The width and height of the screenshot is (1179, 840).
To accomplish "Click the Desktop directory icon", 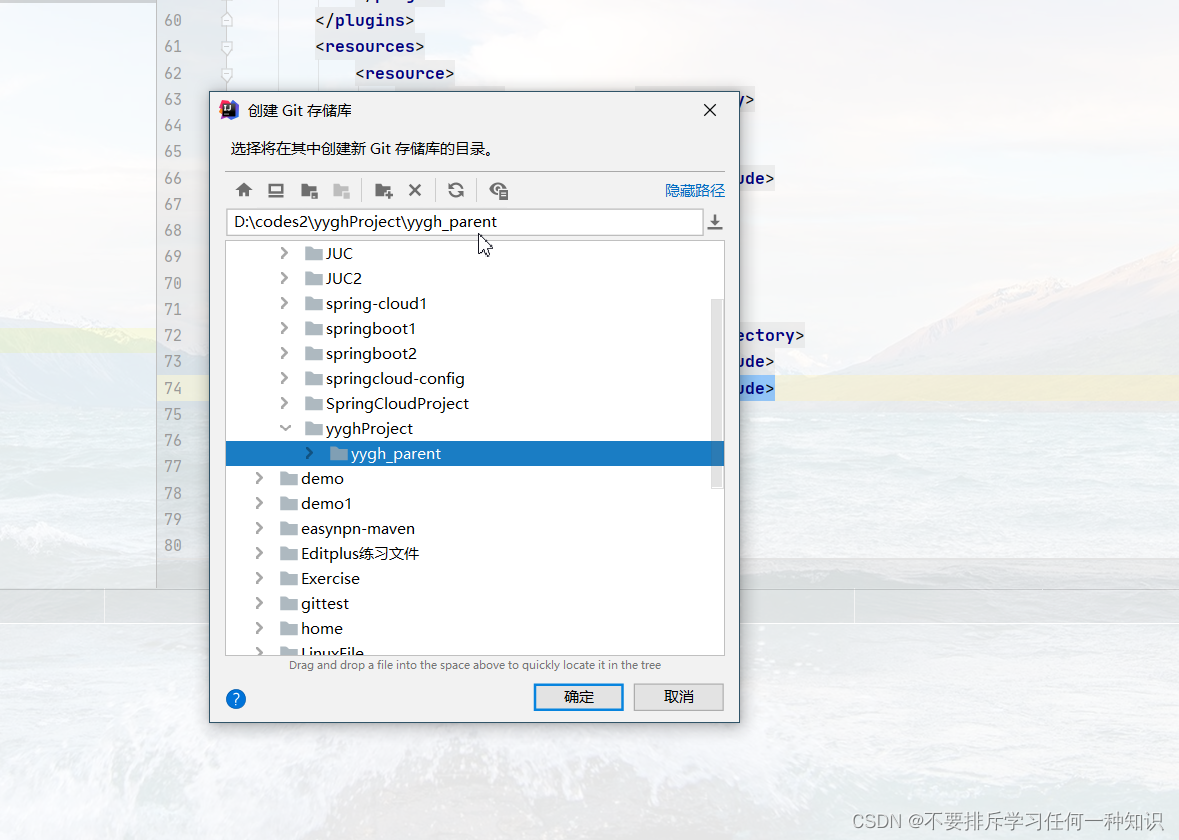I will (276, 190).
